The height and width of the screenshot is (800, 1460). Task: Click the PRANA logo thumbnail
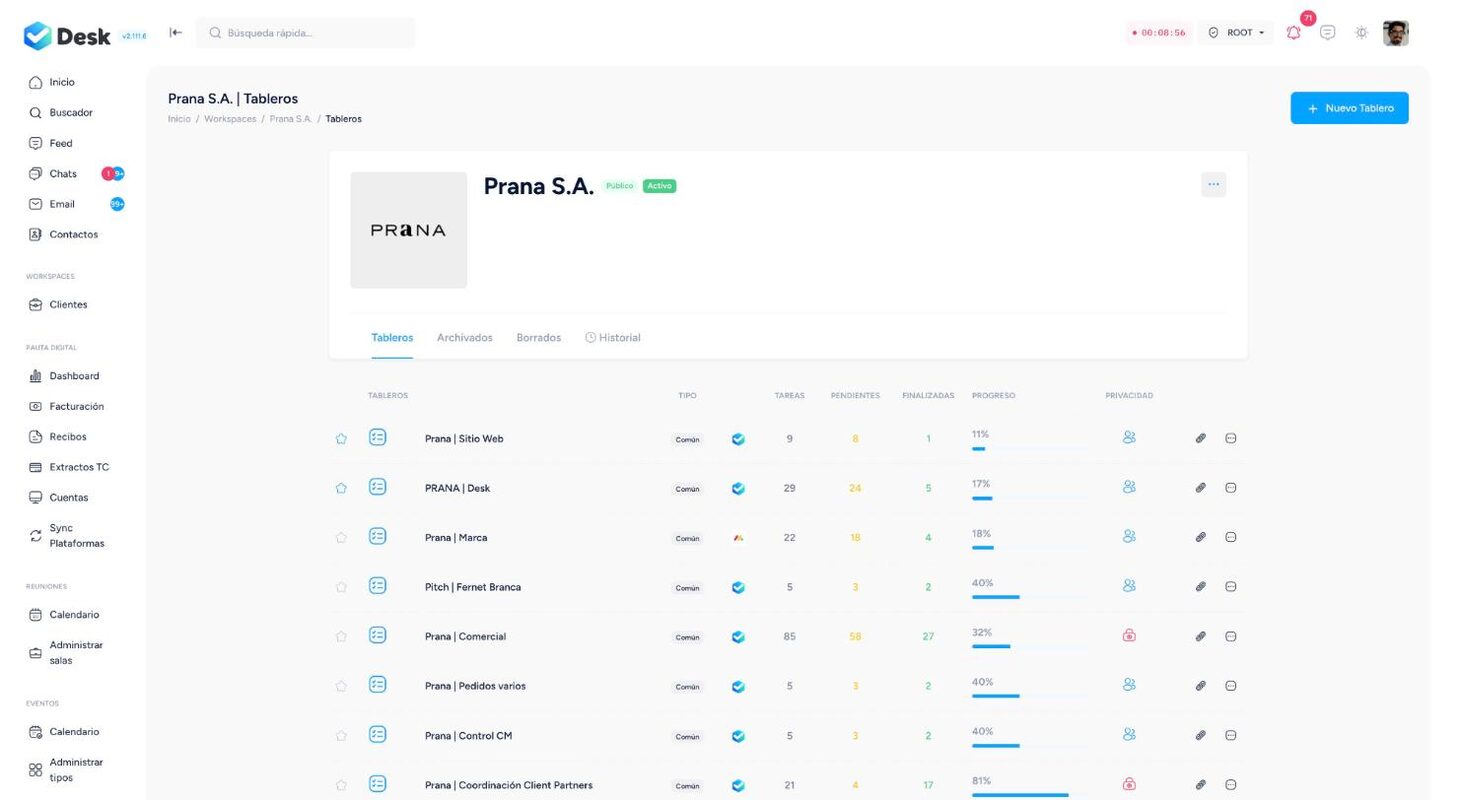coord(408,230)
